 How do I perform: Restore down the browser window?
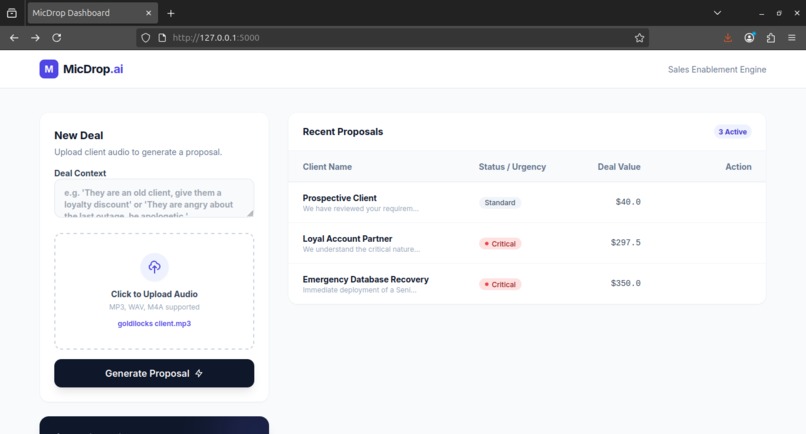pos(779,13)
